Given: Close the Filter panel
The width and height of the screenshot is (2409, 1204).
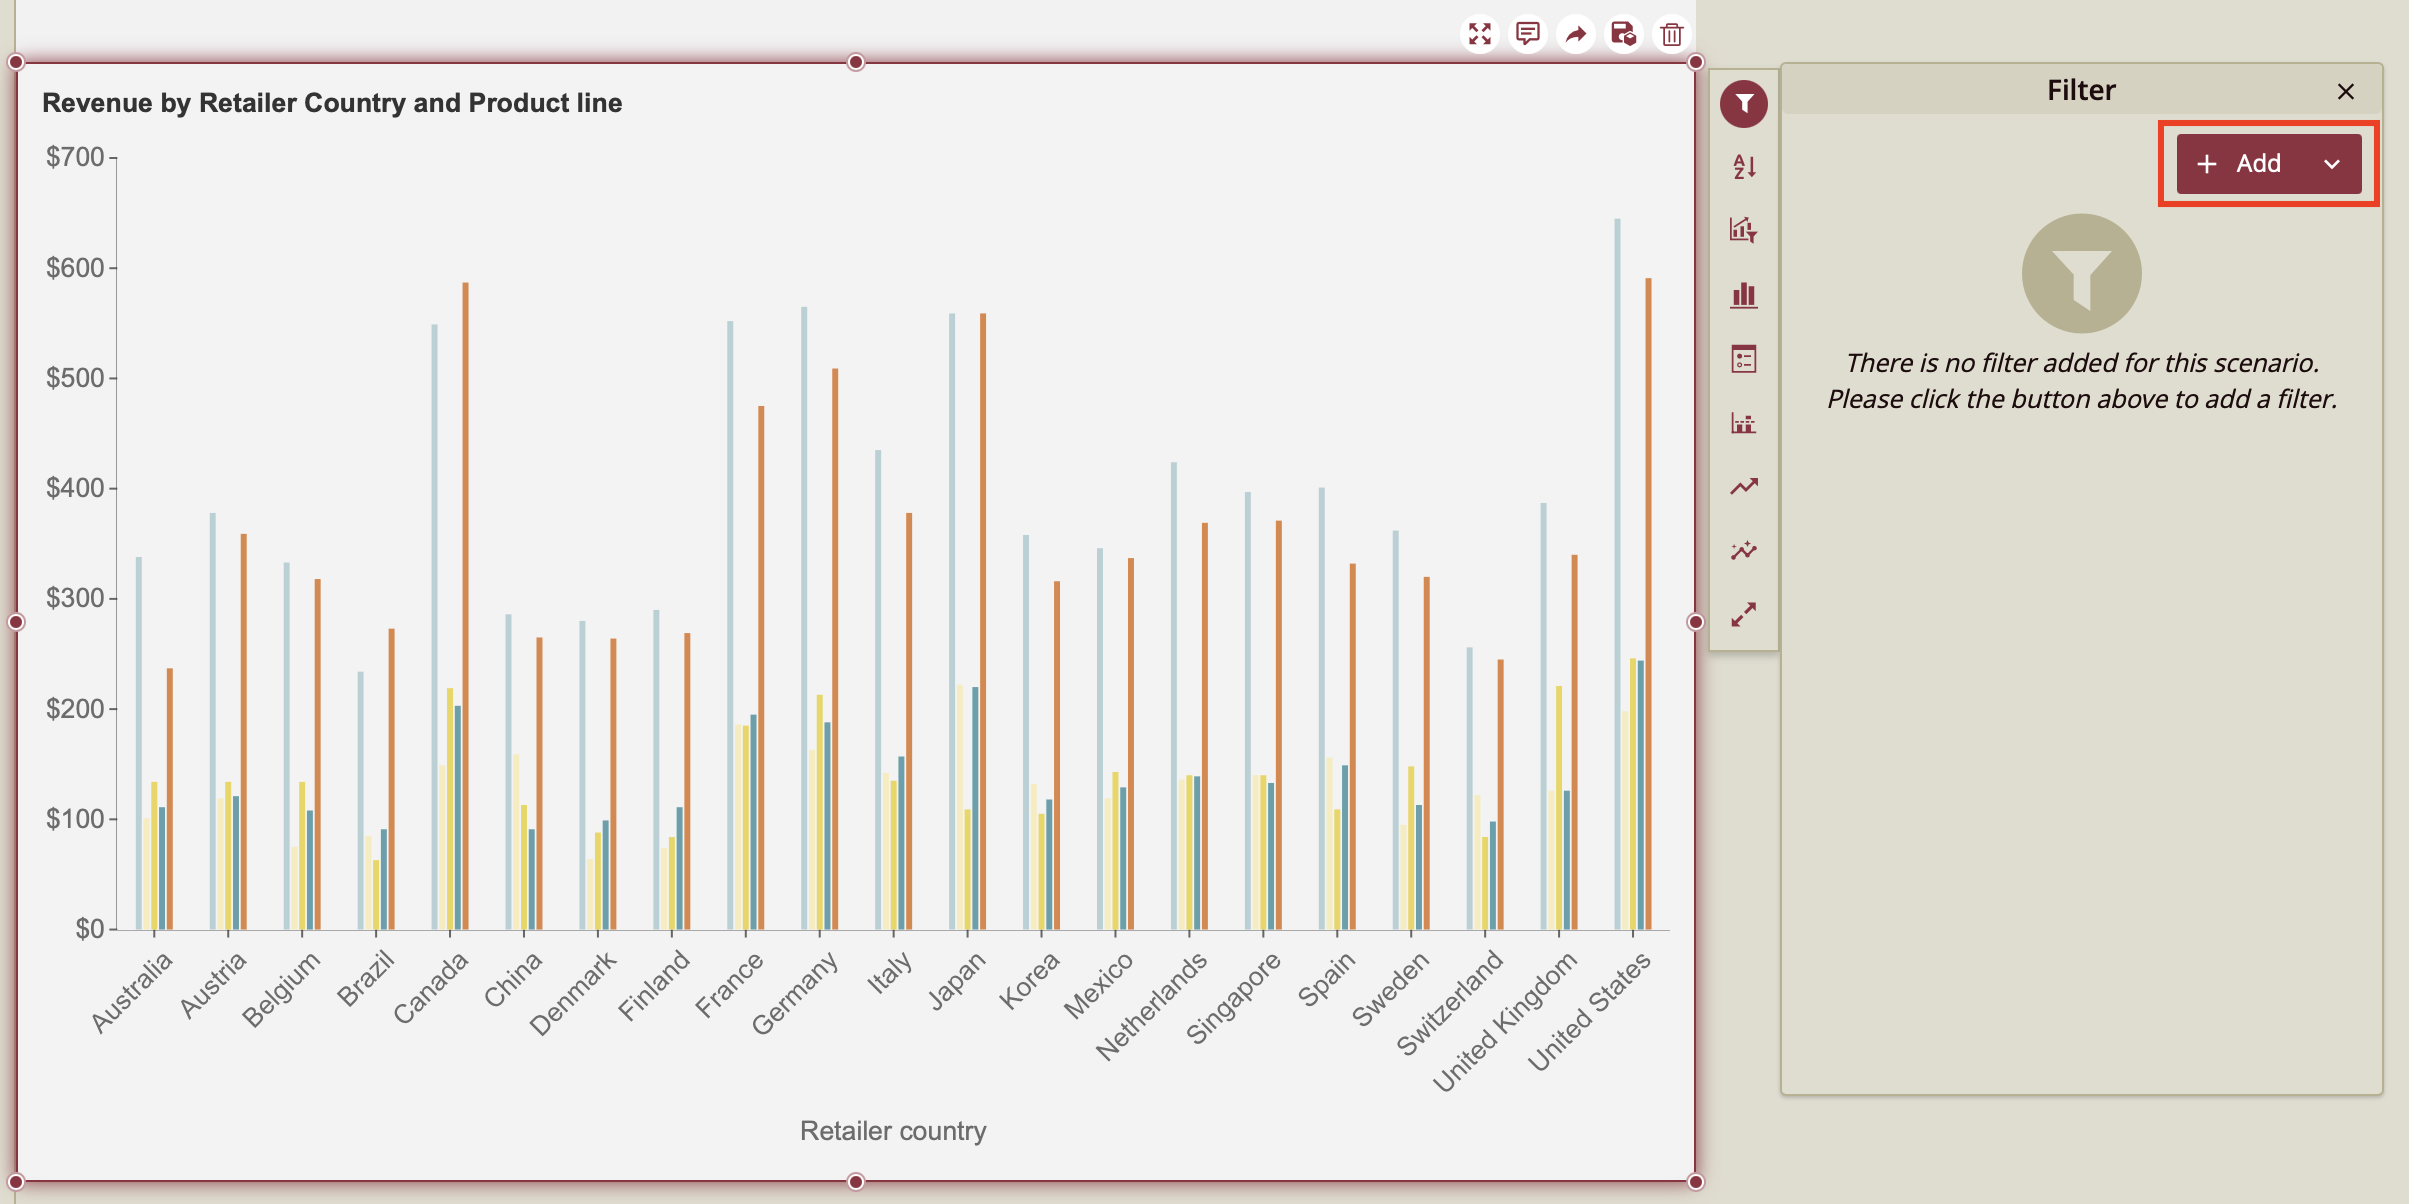Looking at the screenshot, I should click(2345, 91).
